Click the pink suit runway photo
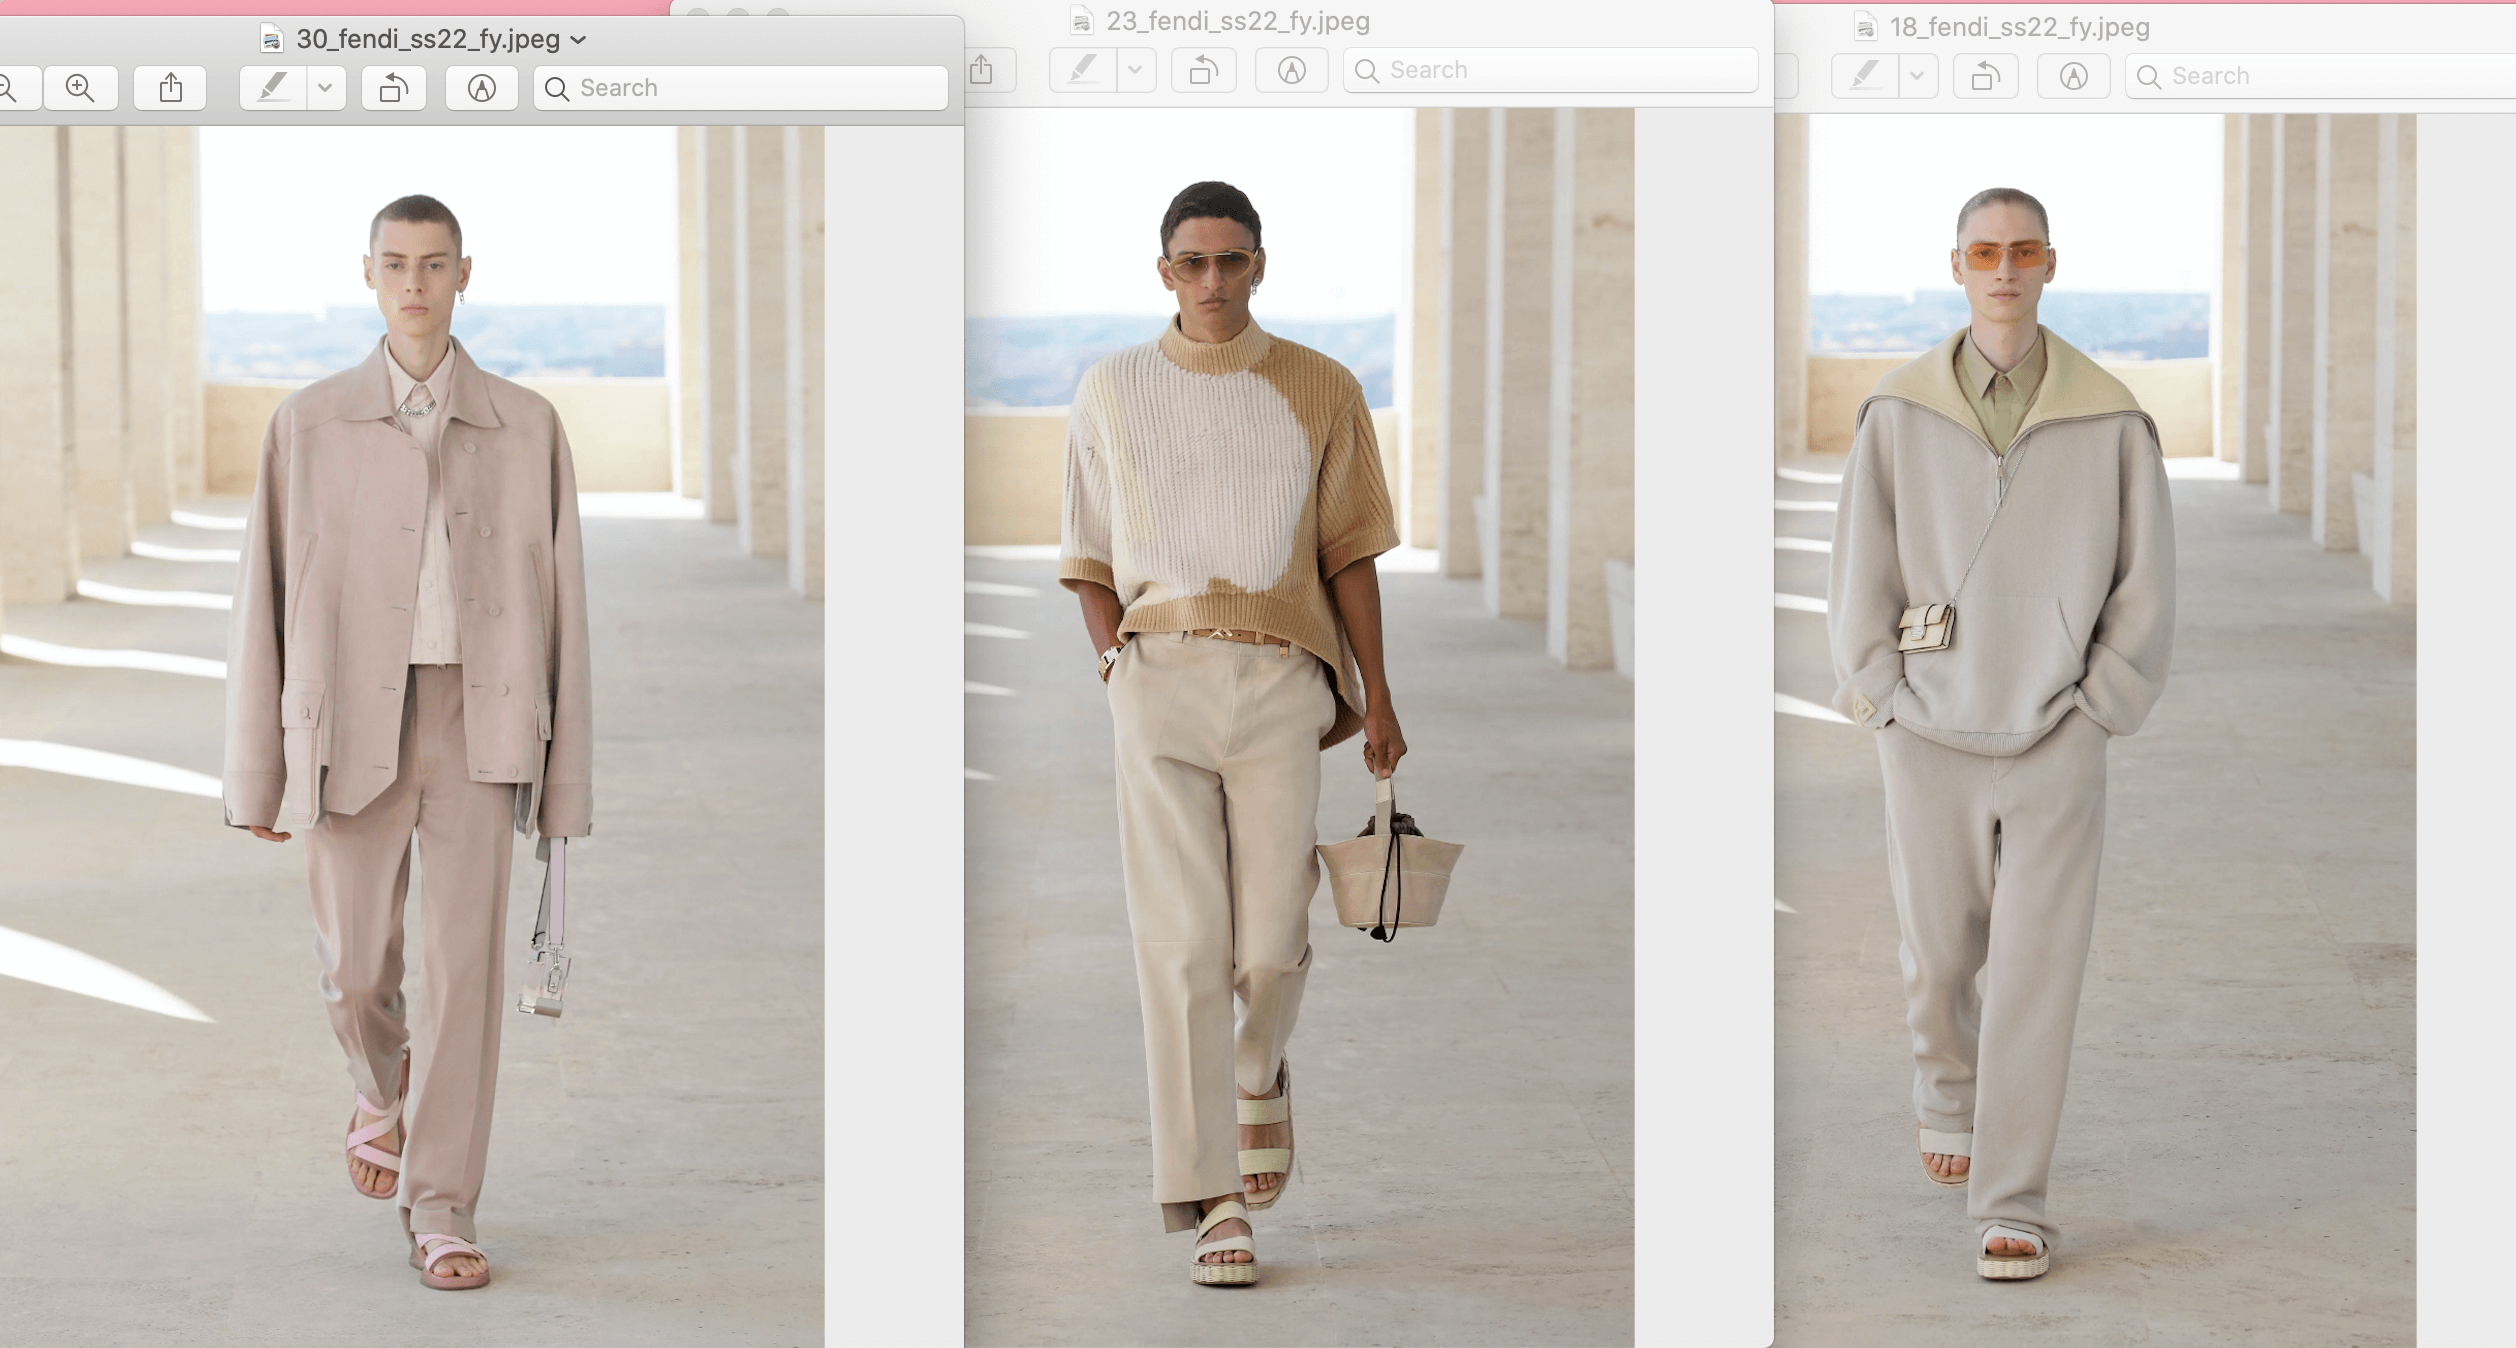The height and width of the screenshot is (1348, 2516). tap(412, 736)
